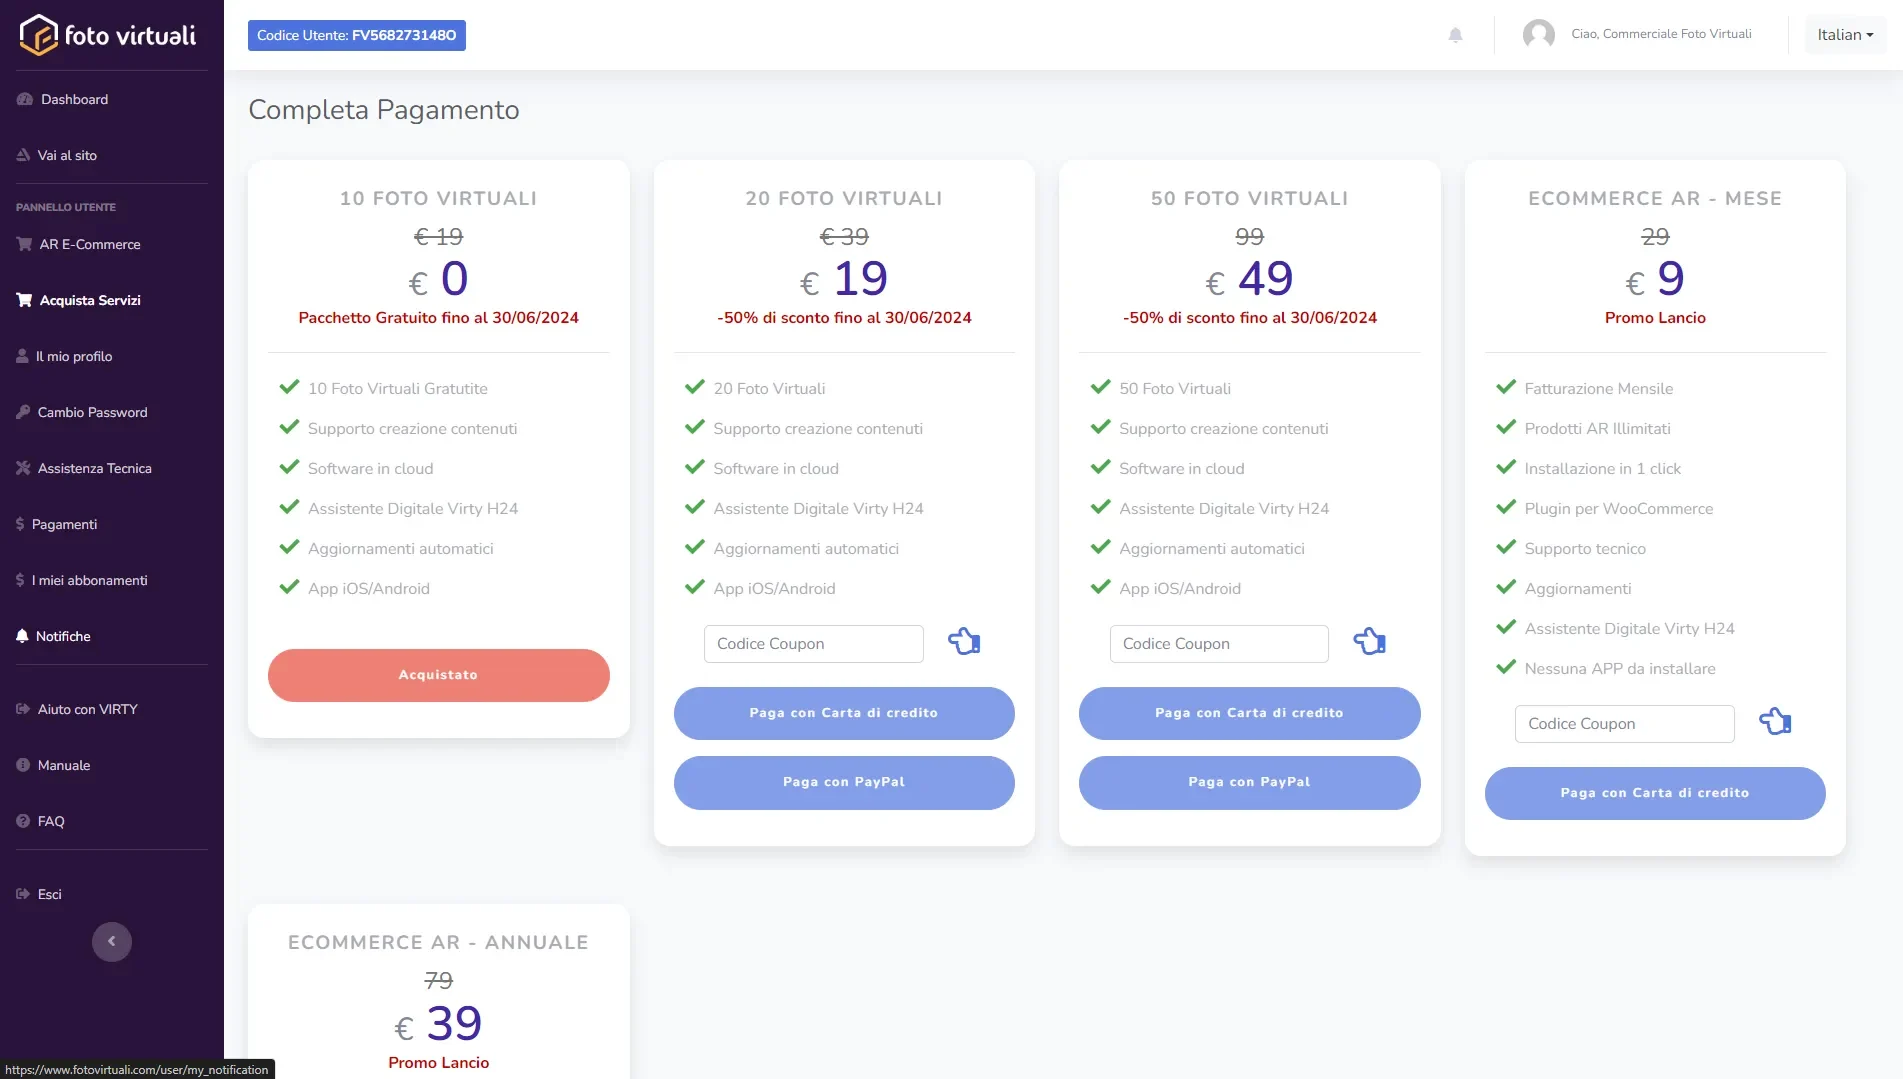Click the Cambio Password key icon
Screen dimensions: 1903x1079
23,412
